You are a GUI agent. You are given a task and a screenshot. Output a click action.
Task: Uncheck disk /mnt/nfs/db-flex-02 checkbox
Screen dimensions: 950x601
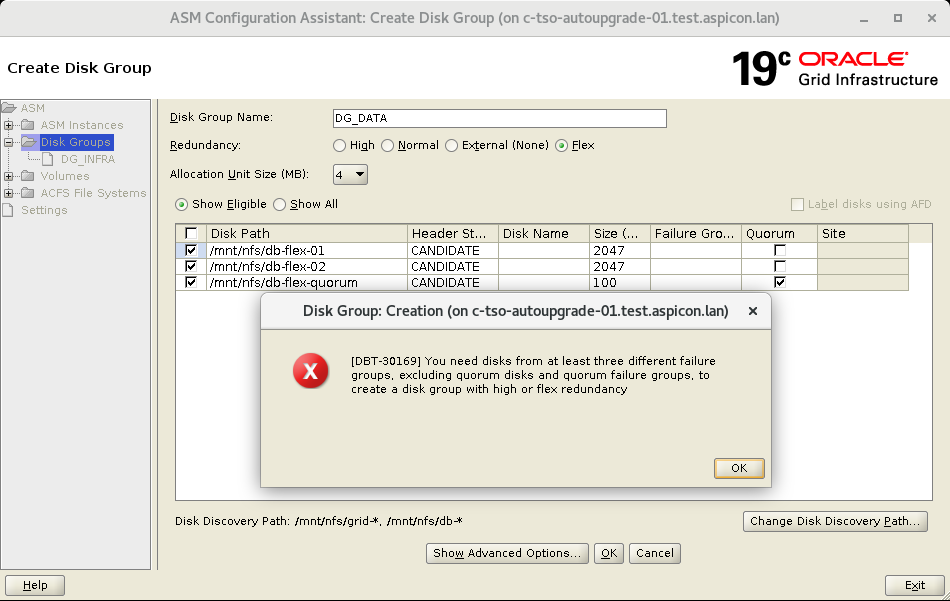click(191, 266)
